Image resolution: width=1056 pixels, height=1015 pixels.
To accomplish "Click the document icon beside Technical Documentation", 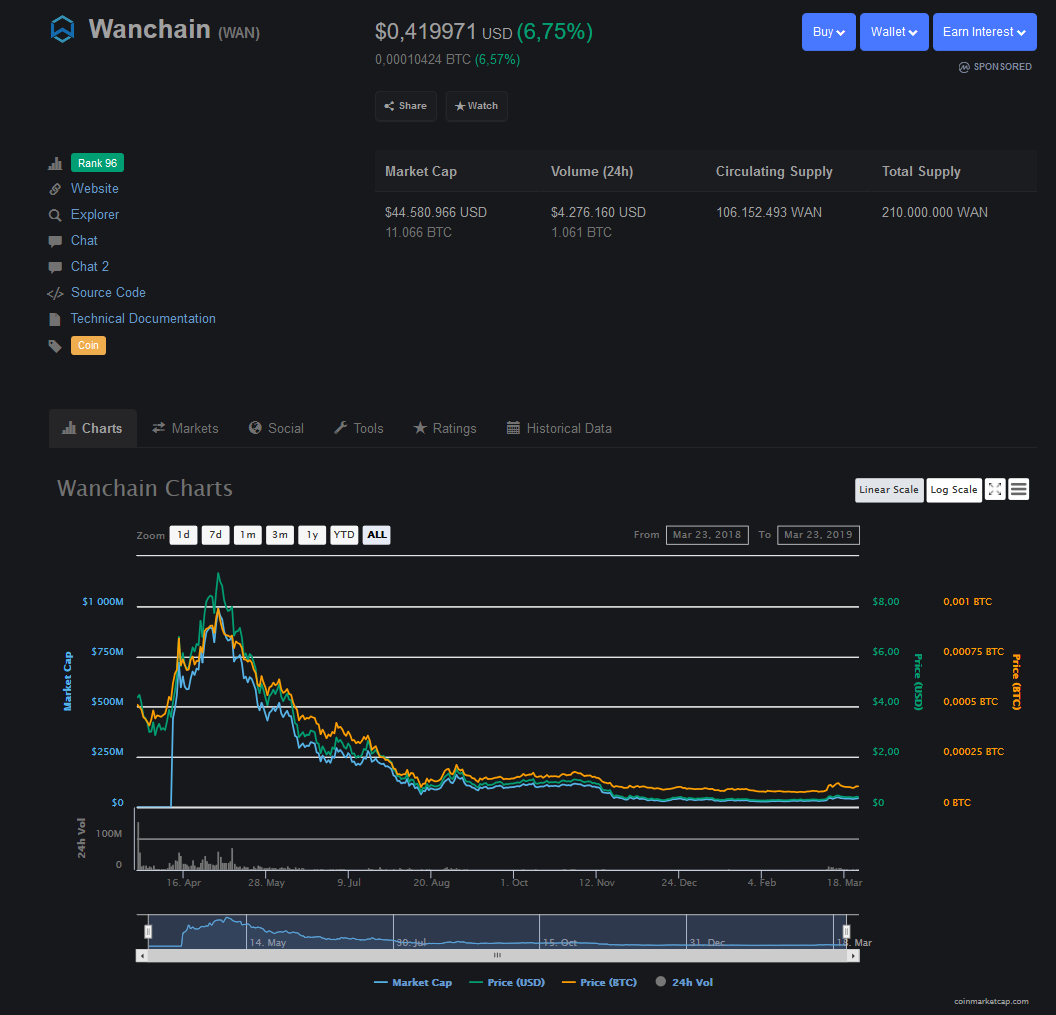I will click(x=55, y=319).
